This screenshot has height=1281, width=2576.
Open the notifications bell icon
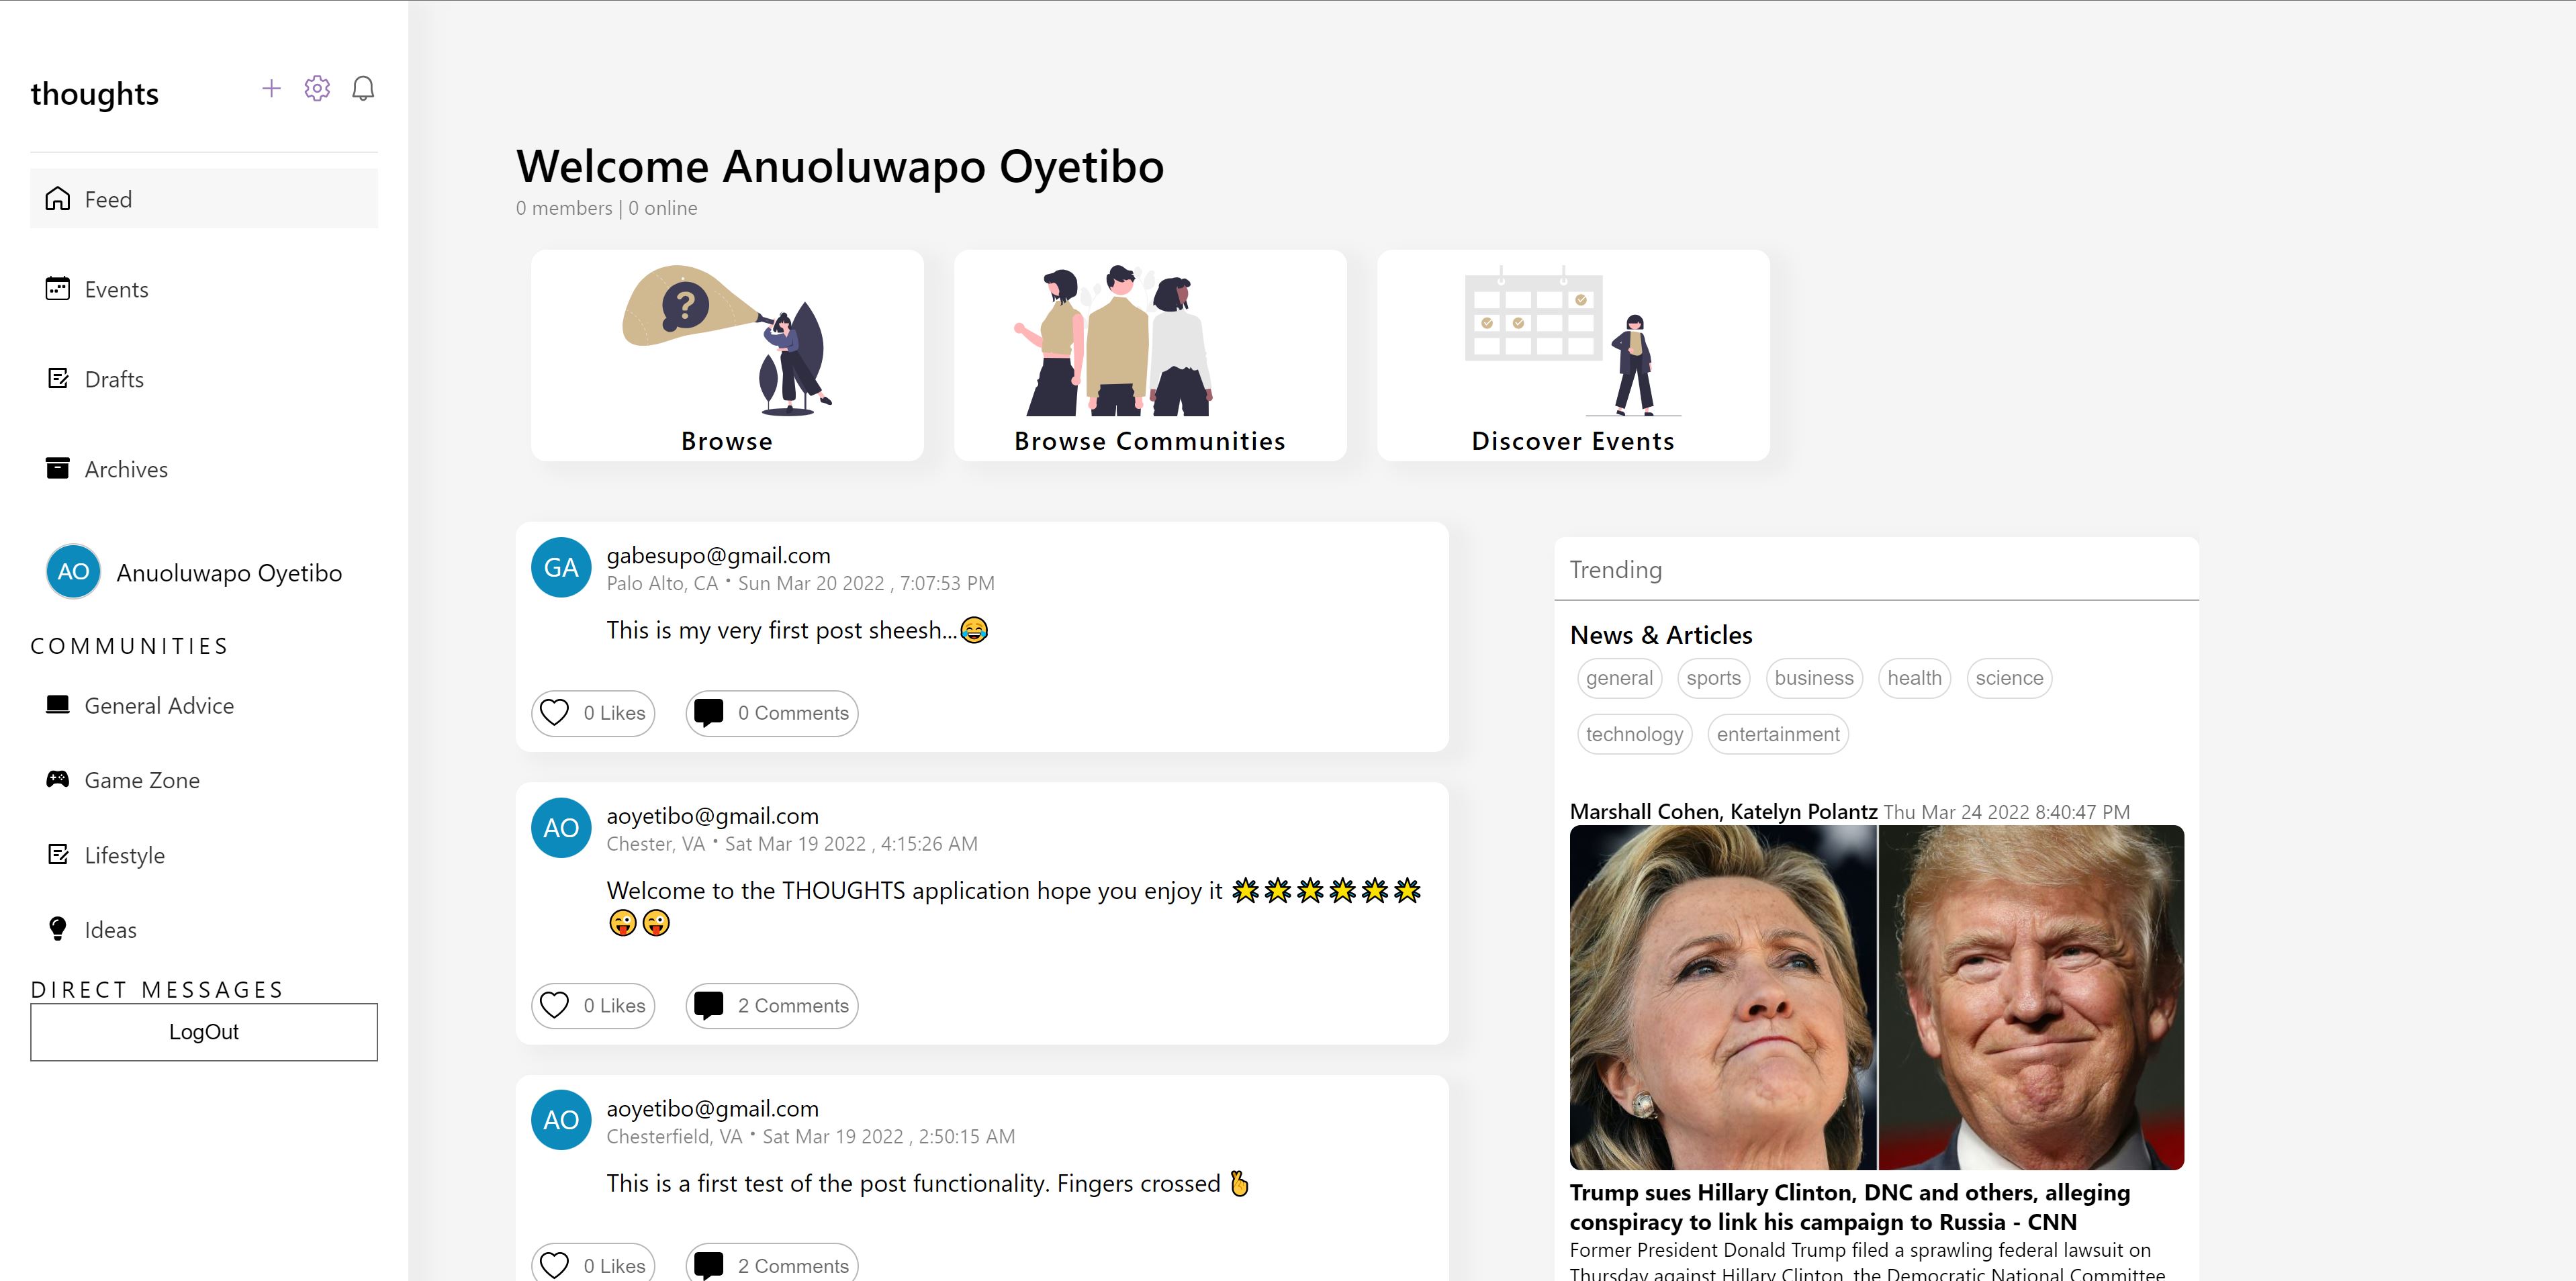click(363, 89)
